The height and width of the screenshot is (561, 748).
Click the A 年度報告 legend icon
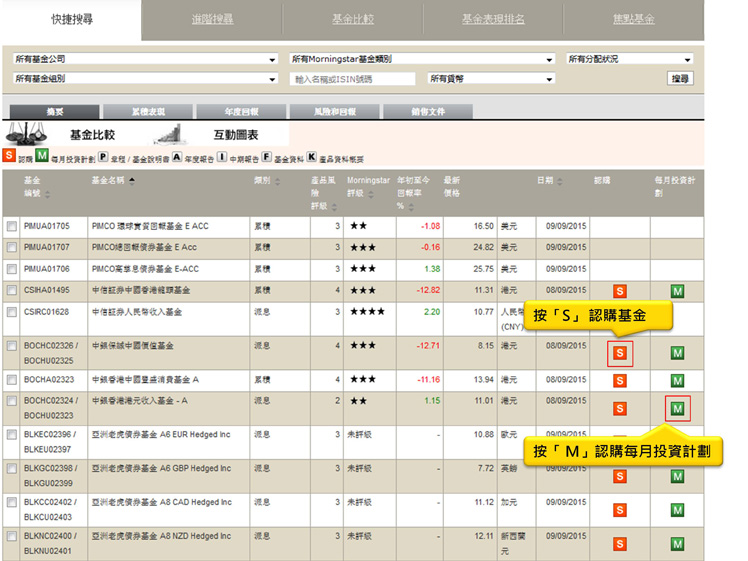point(177,156)
